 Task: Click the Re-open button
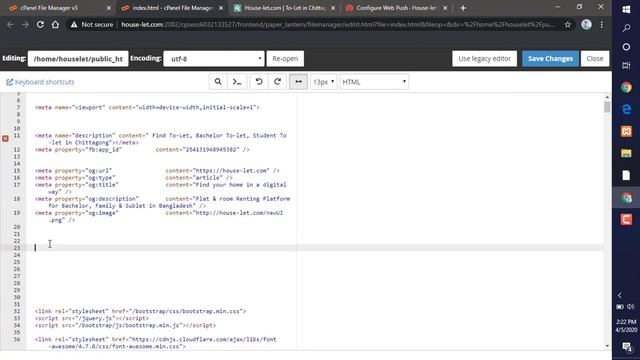pyautogui.click(x=285, y=59)
